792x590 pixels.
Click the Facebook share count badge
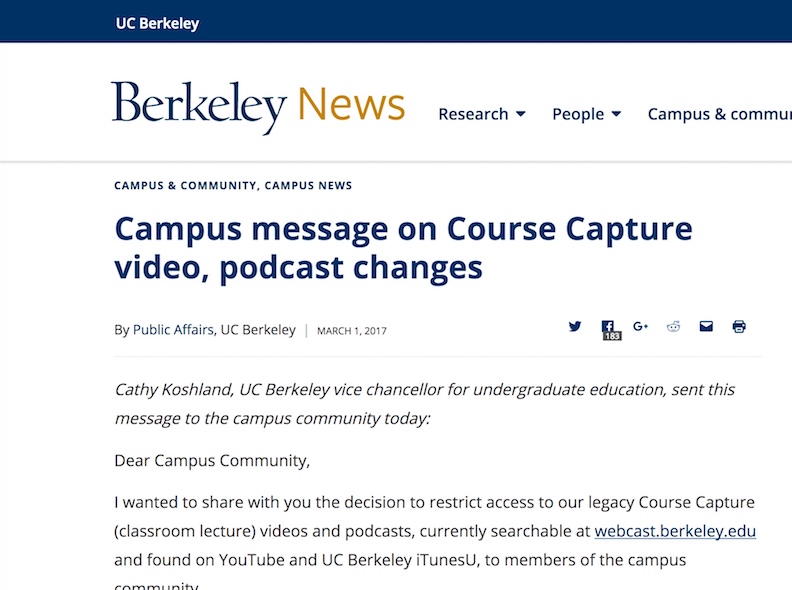[612, 336]
